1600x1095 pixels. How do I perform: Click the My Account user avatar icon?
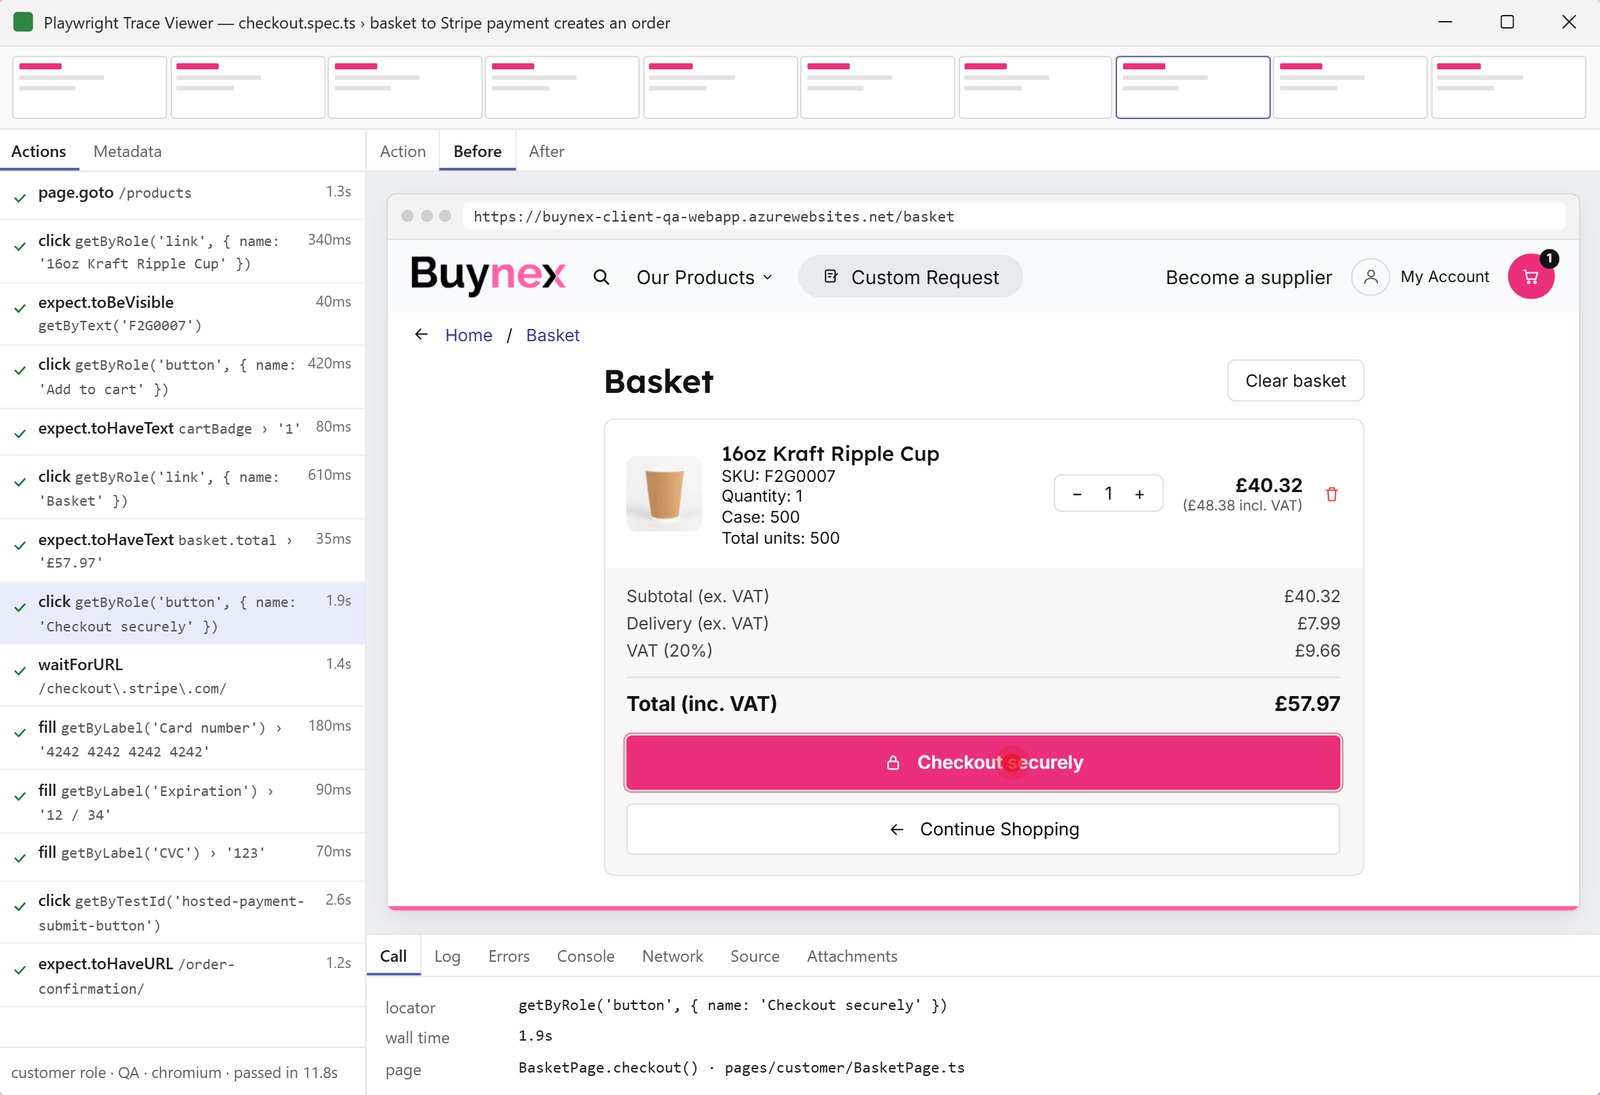click(x=1371, y=277)
